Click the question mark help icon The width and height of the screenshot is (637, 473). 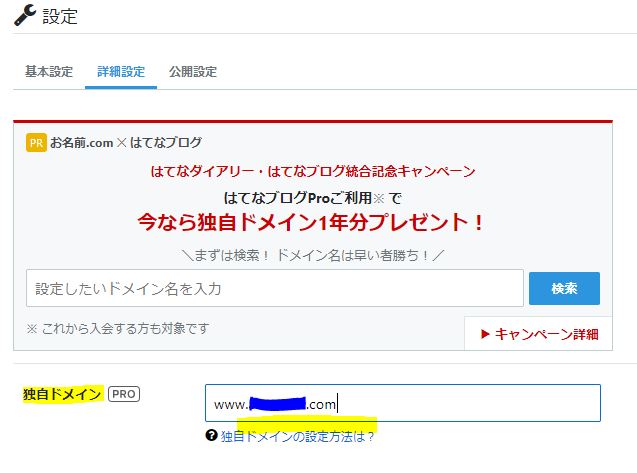(x=211, y=436)
